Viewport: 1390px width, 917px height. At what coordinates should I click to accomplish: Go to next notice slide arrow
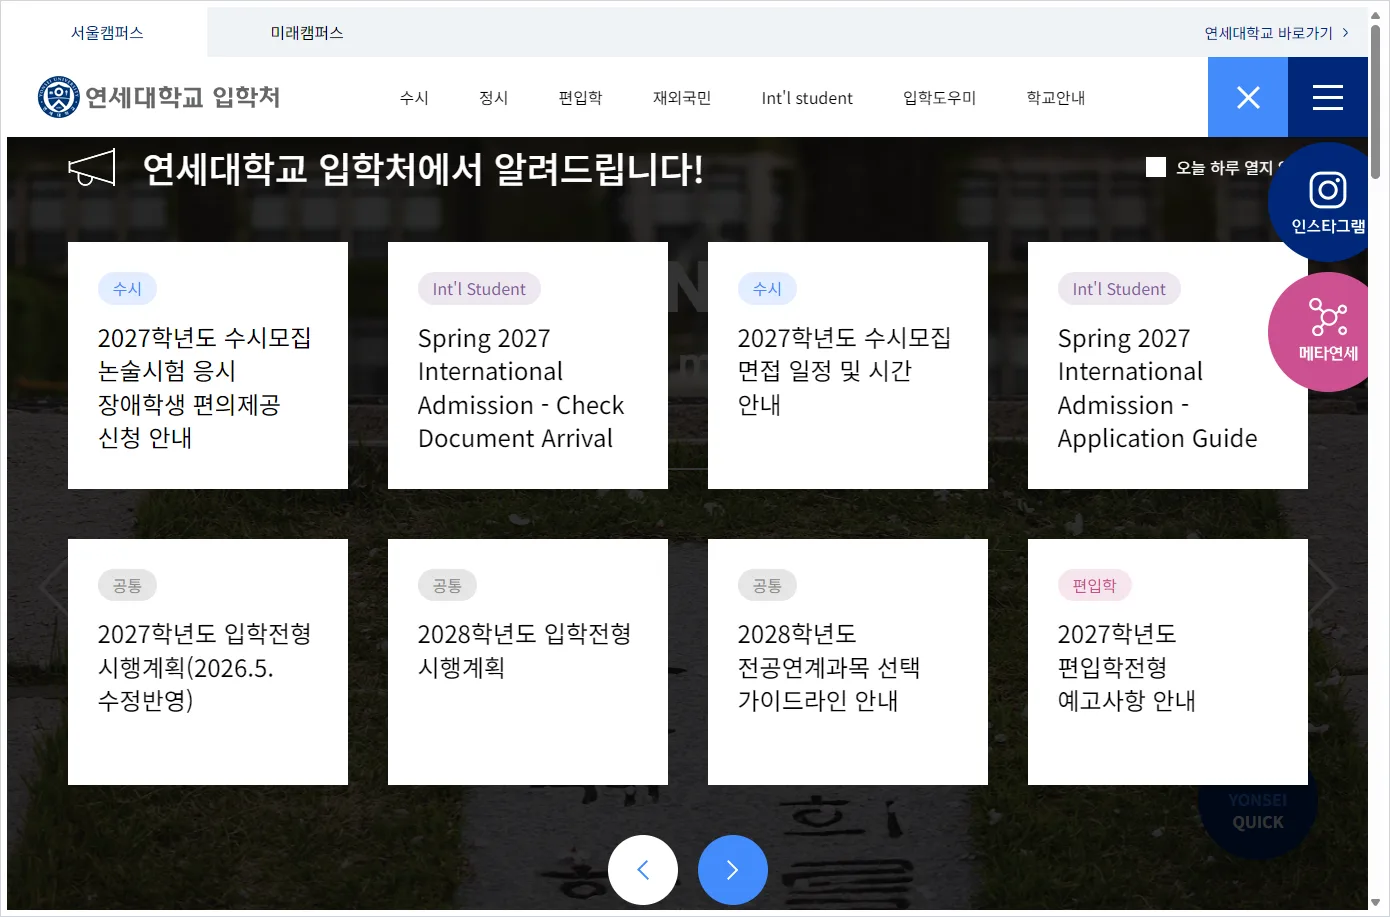pyautogui.click(x=733, y=870)
